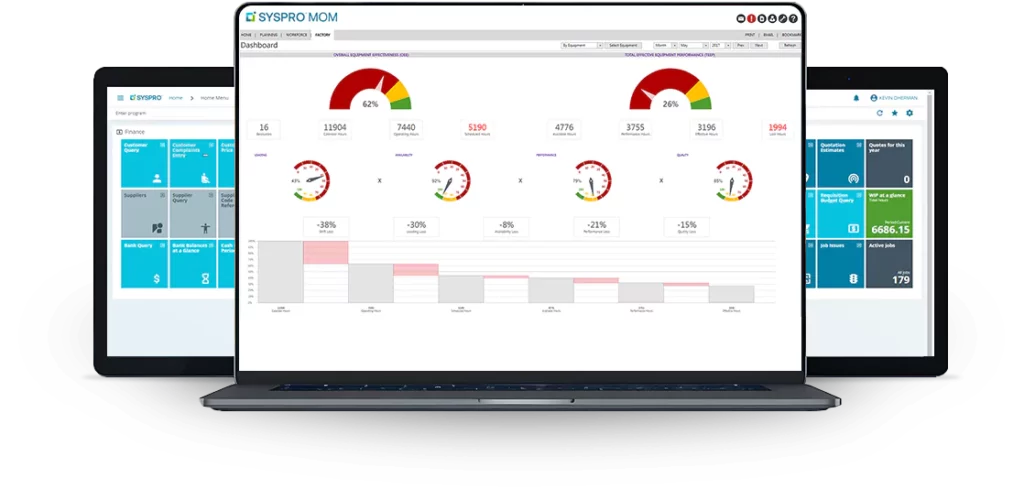Click the -8% loss box
The width and height of the screenshot is (1024, 500).
506,227
